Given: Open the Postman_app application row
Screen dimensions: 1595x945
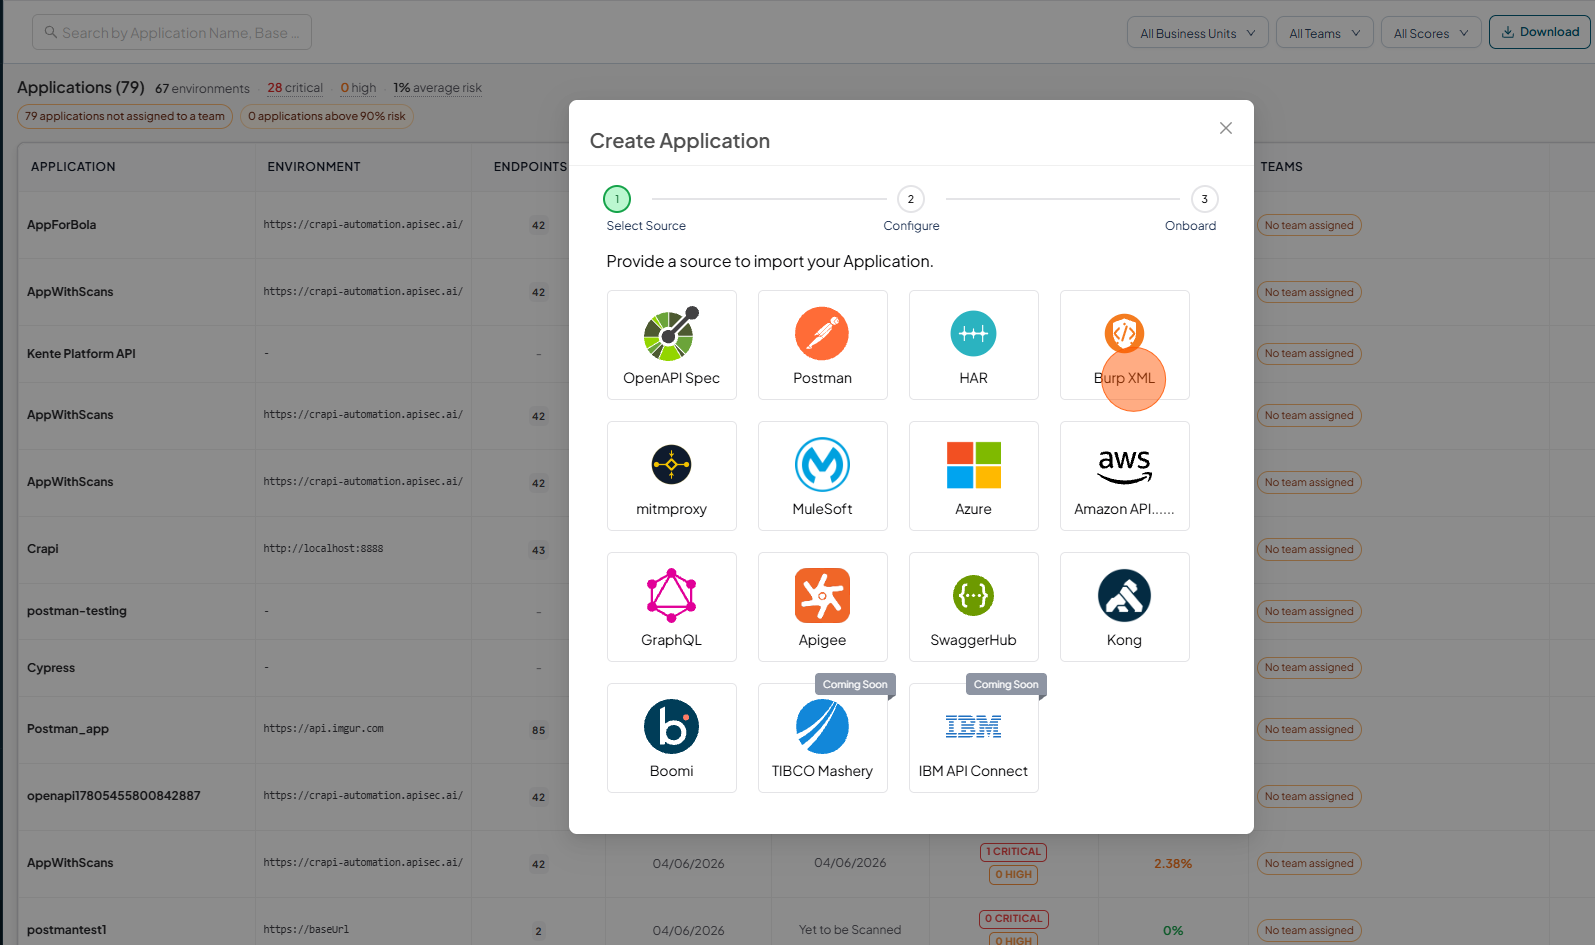Looking at the screenshot, I should pos(68,729).
